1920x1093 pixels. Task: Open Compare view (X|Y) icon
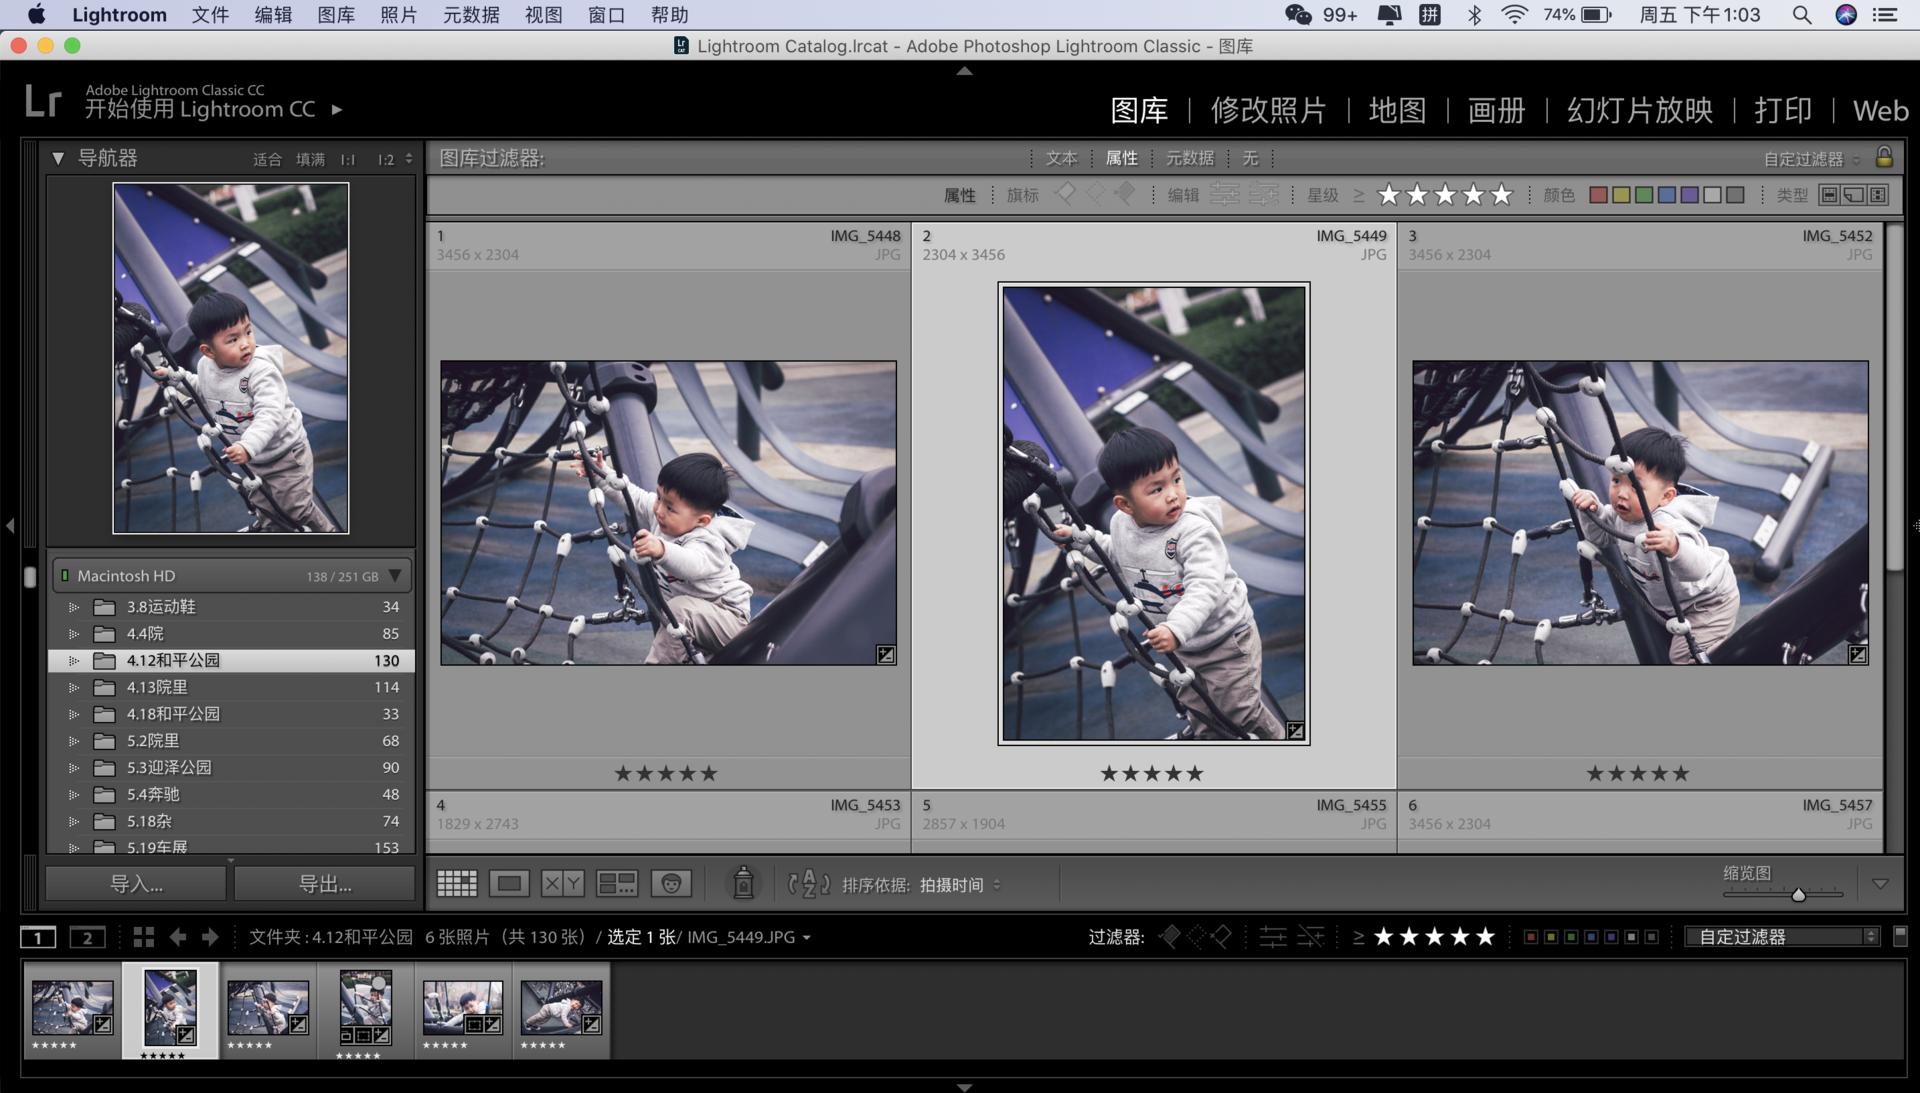(x=562, y=884)
